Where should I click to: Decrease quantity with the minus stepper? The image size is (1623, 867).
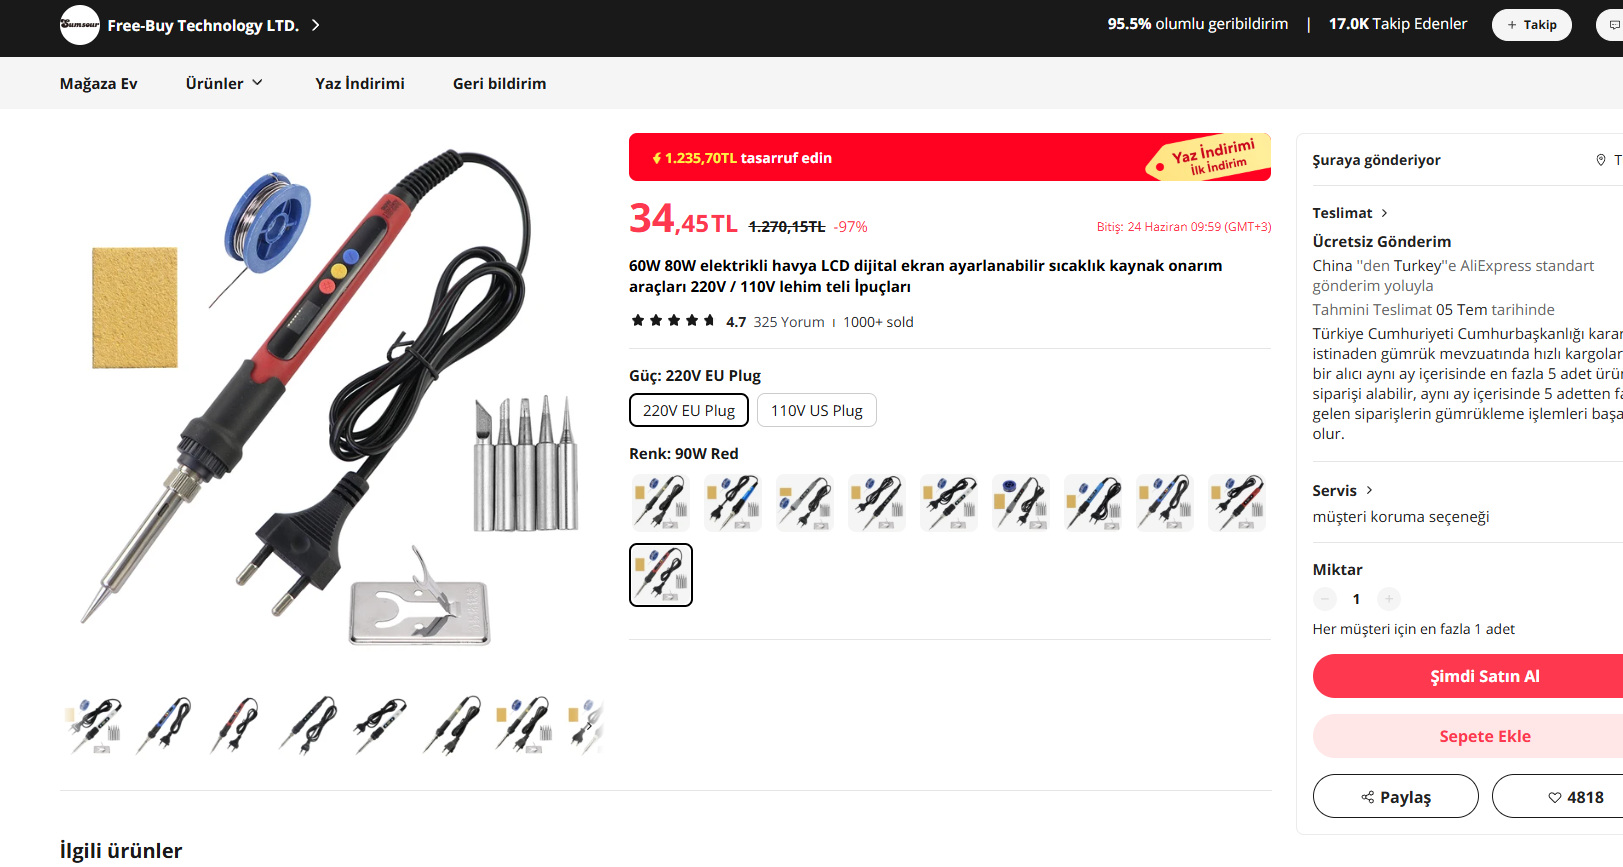tap(1325, 599)
